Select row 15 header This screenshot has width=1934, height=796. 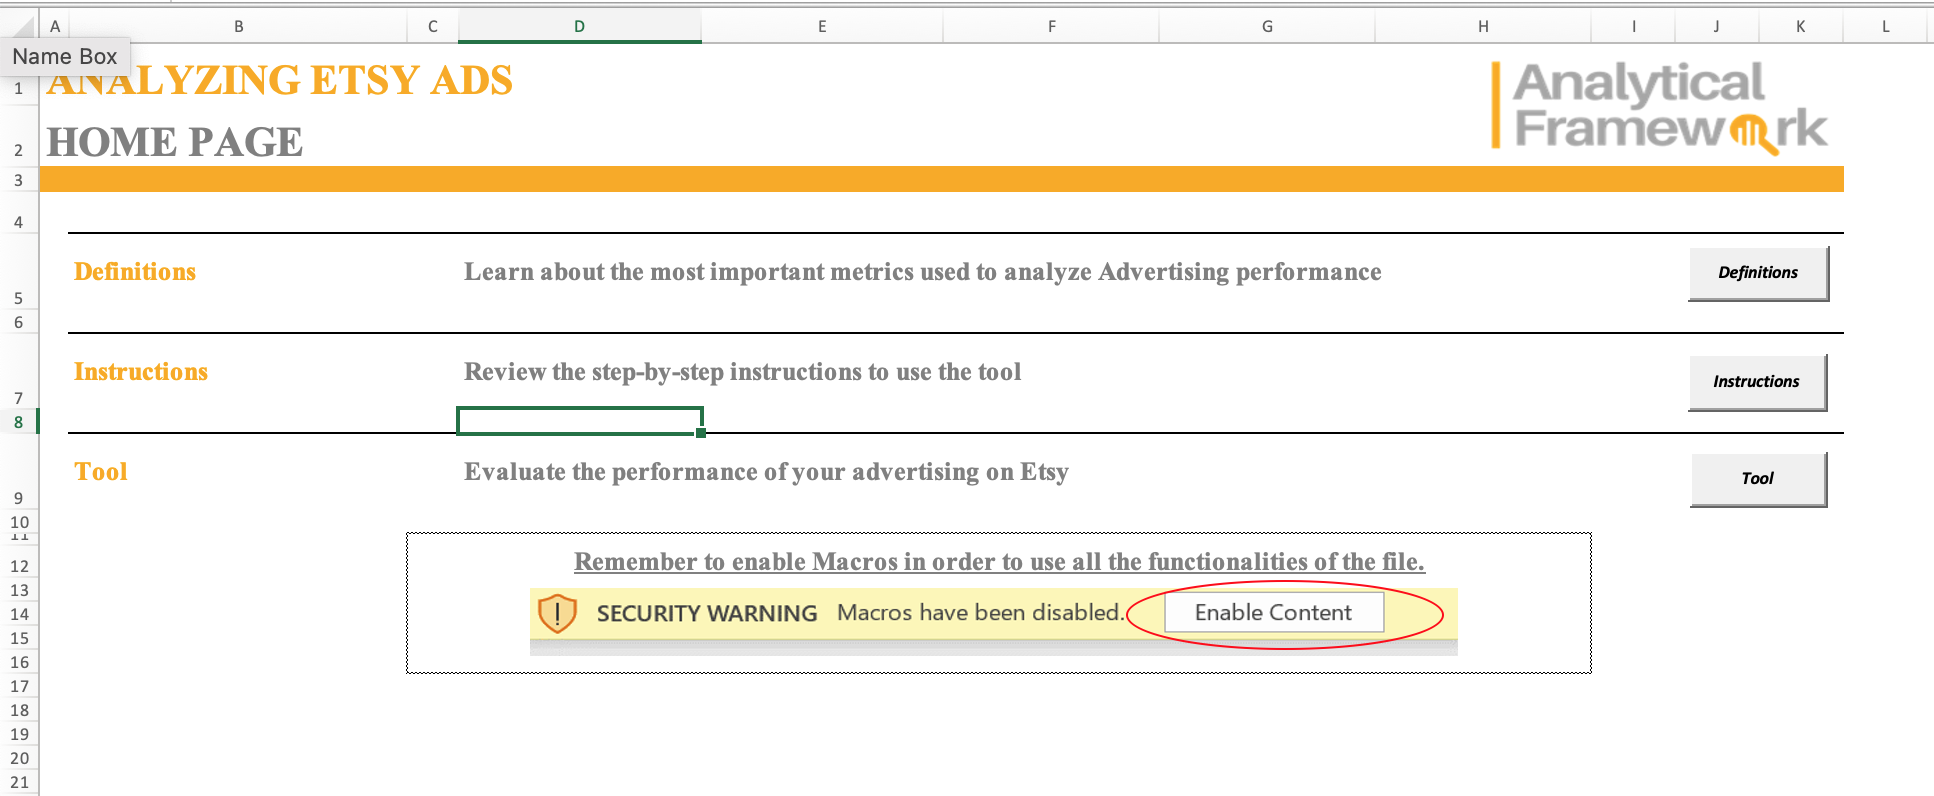click(19, 638)
